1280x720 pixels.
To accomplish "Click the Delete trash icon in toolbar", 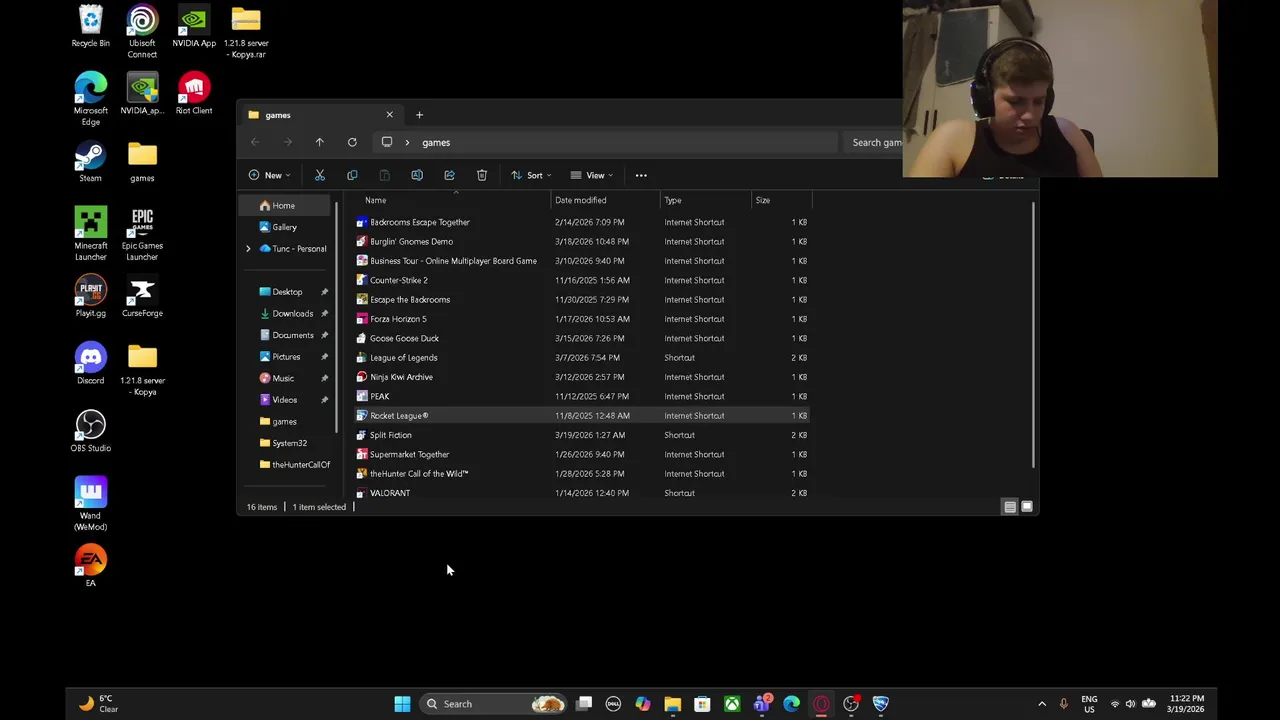I will click(482, 175).
